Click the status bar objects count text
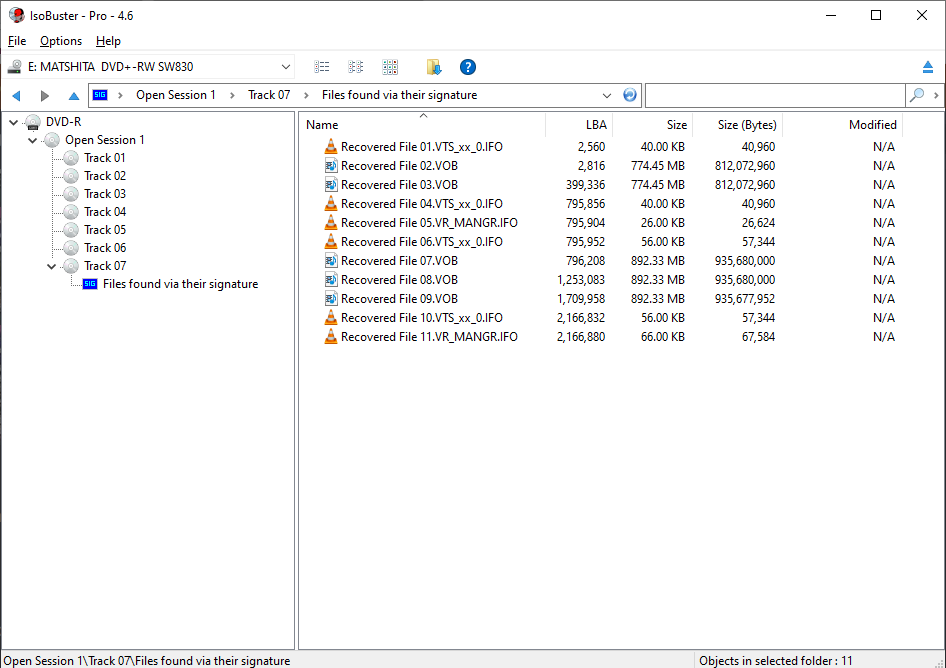 (x=776, y=660)
